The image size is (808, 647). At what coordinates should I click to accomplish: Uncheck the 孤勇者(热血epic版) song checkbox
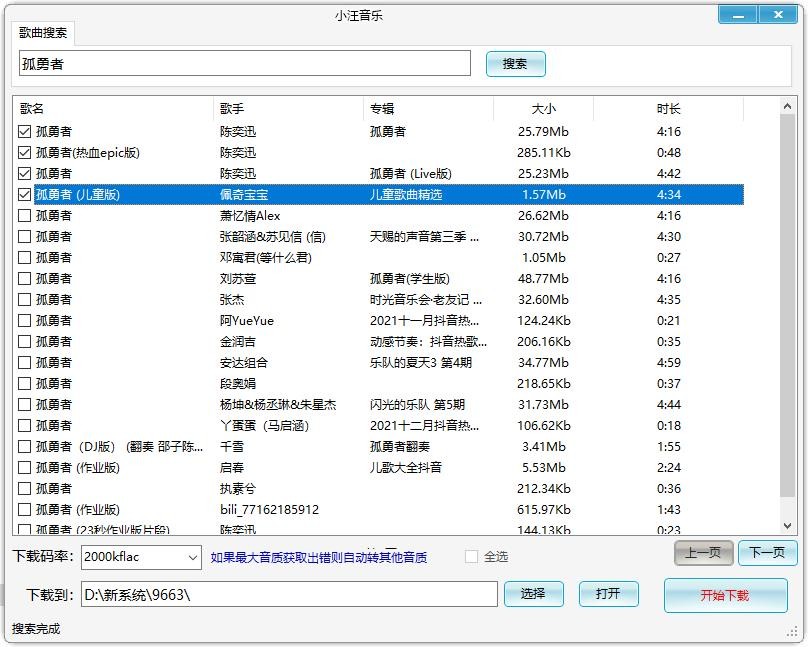(x=25, y=153)
